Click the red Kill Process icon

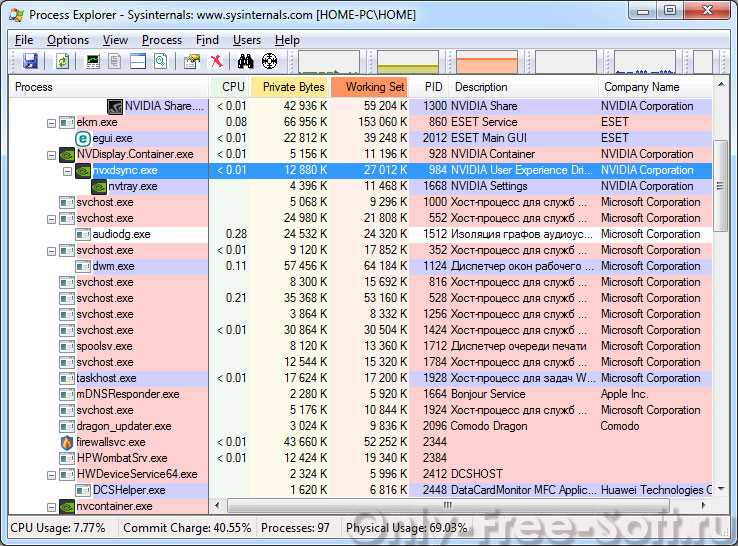[217, 61]
